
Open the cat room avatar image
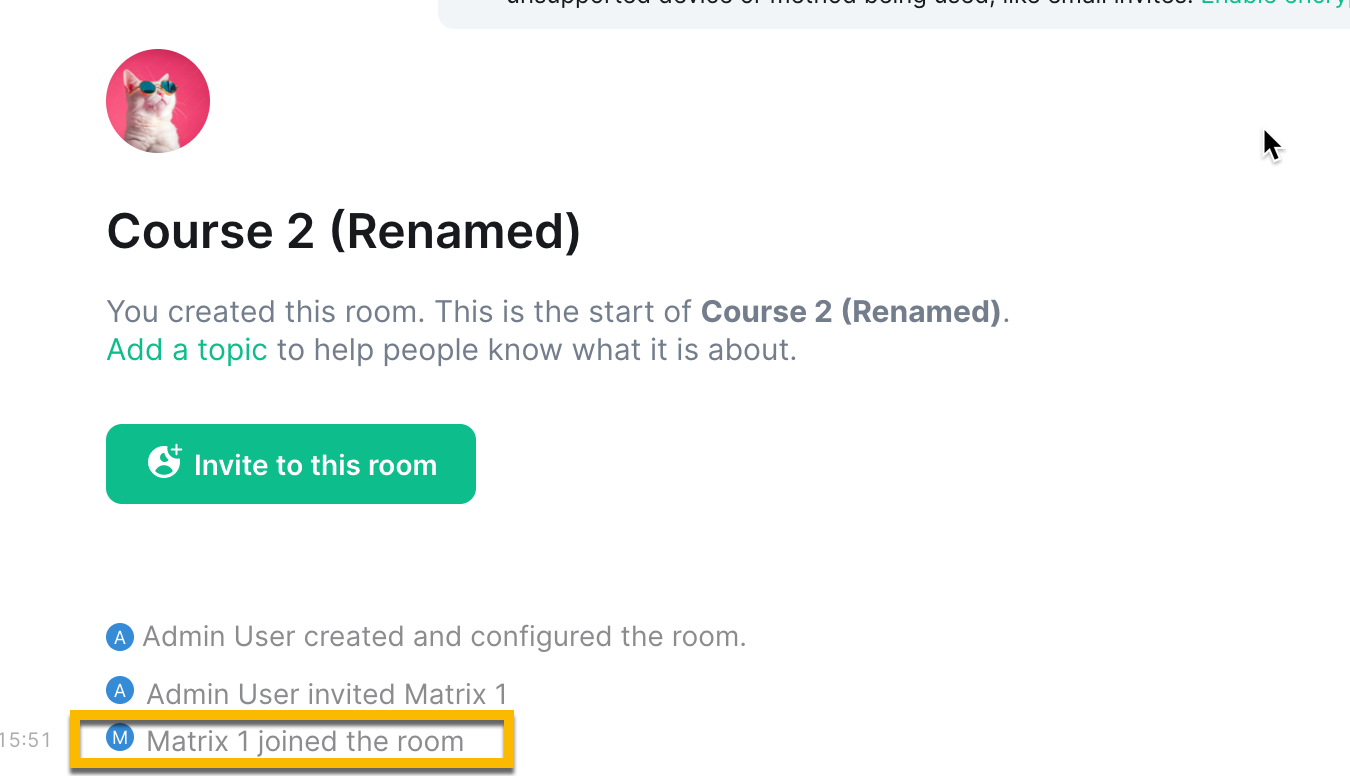[x=158, y=101]
